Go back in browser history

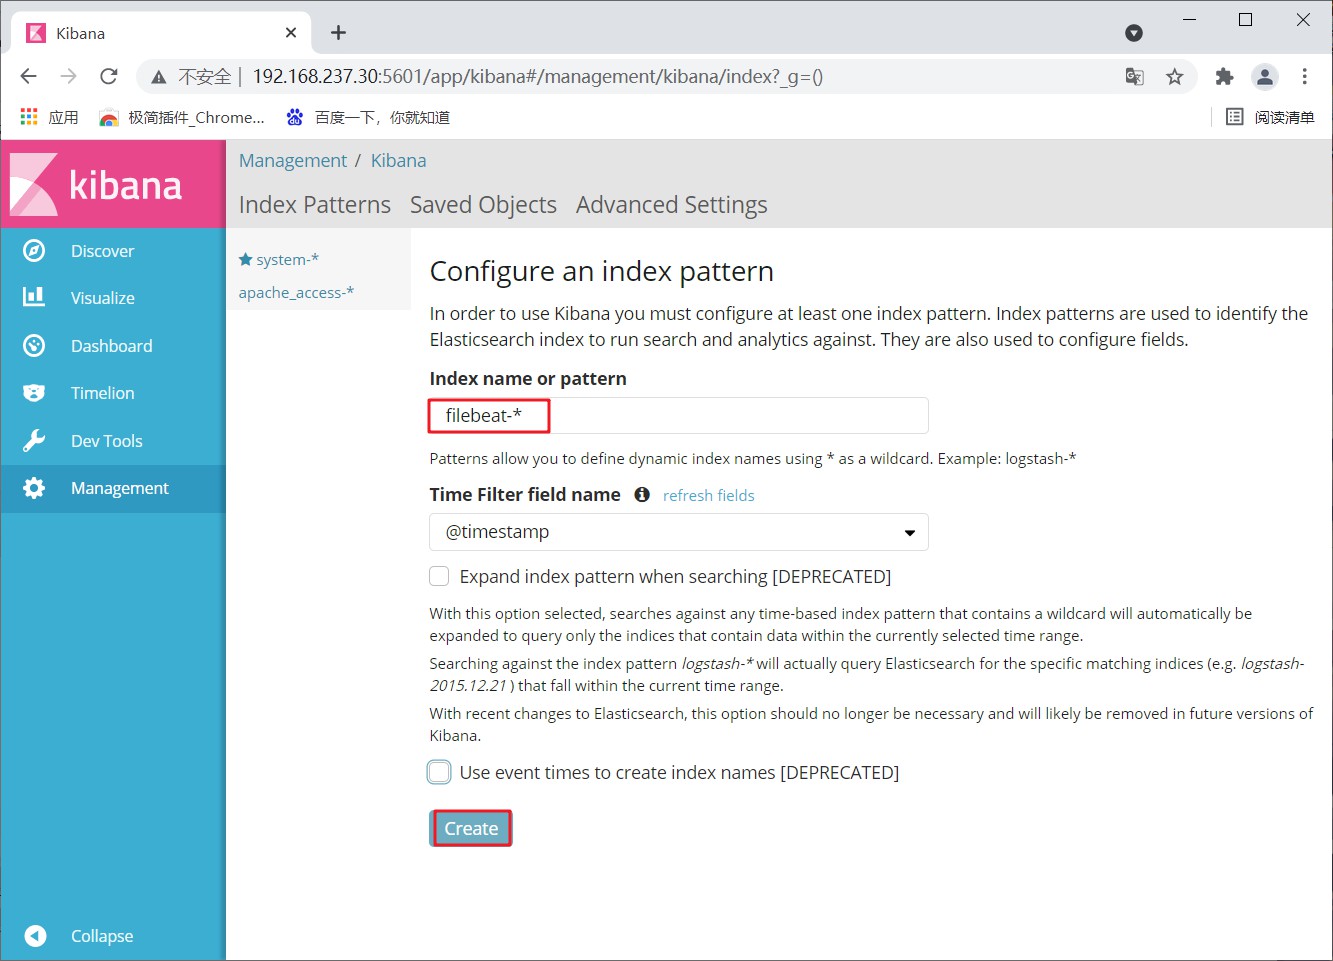[28, 76]
